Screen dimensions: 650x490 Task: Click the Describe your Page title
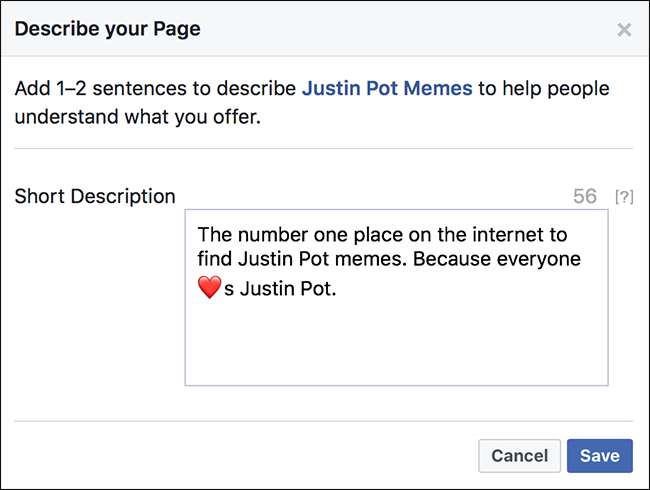(107, 29)
